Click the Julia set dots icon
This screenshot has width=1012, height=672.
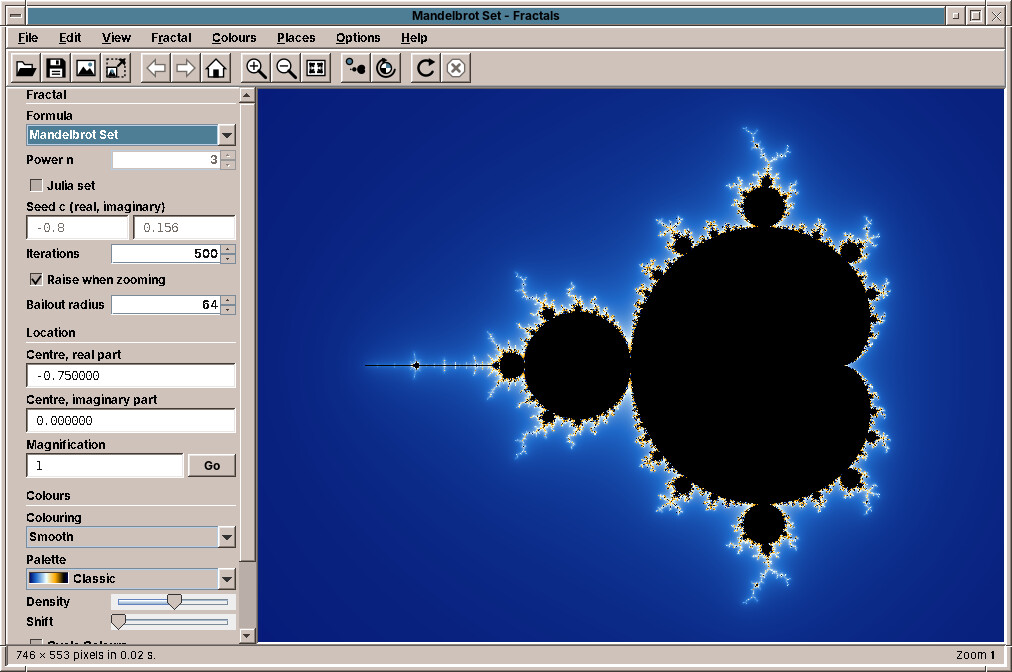point(356,68)
